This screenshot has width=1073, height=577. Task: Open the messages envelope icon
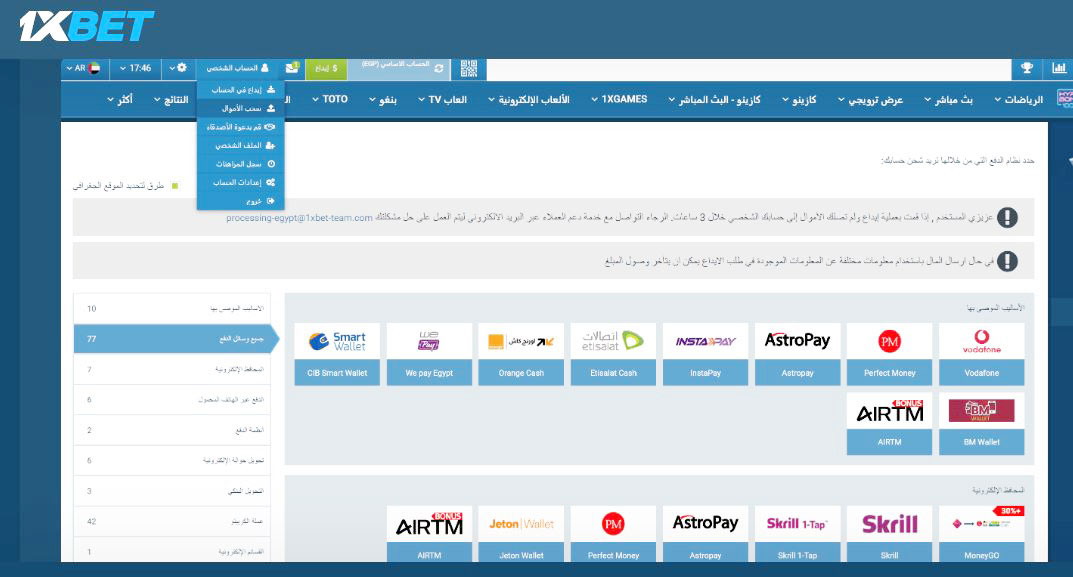click(x=292, y=68)
